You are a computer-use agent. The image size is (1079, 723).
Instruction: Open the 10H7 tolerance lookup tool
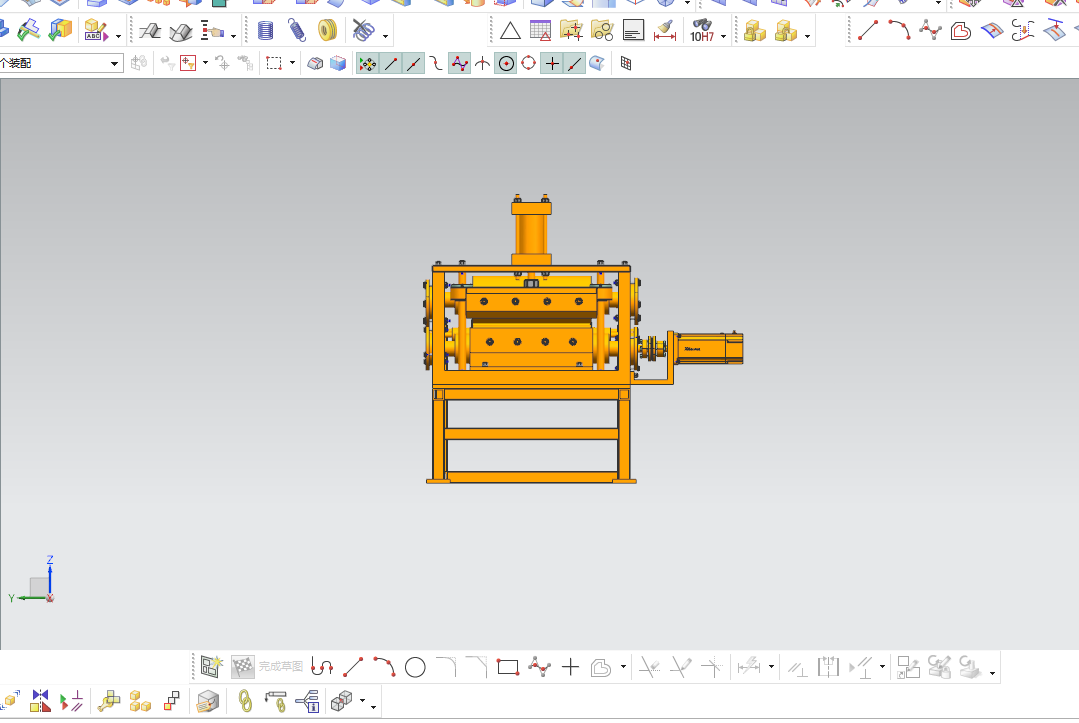(x=702, y=30)
